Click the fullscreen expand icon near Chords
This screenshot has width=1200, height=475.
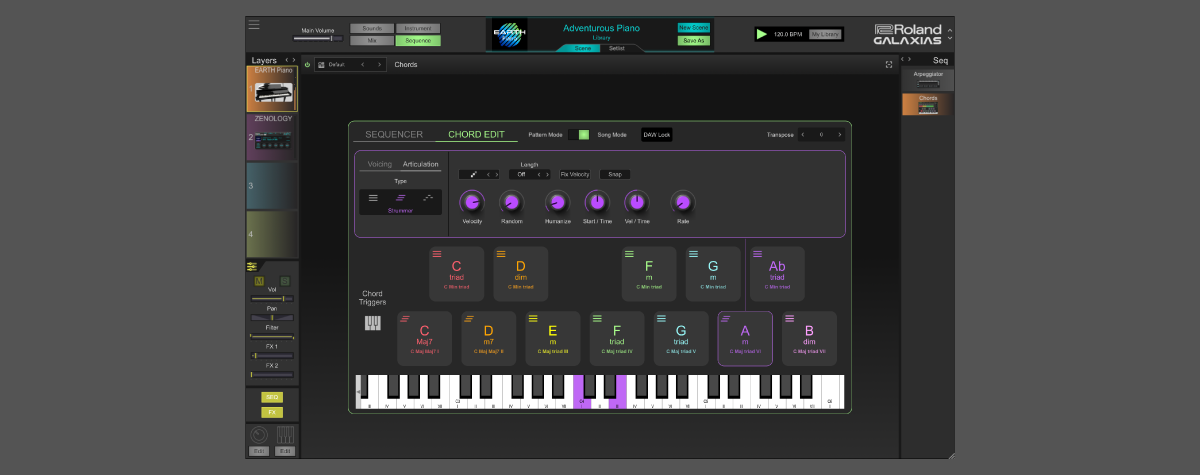pos(889,65)
